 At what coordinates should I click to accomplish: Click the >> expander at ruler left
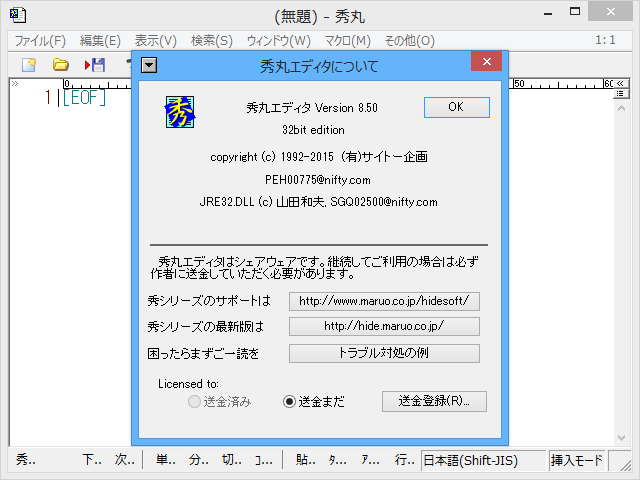[15, 84]
